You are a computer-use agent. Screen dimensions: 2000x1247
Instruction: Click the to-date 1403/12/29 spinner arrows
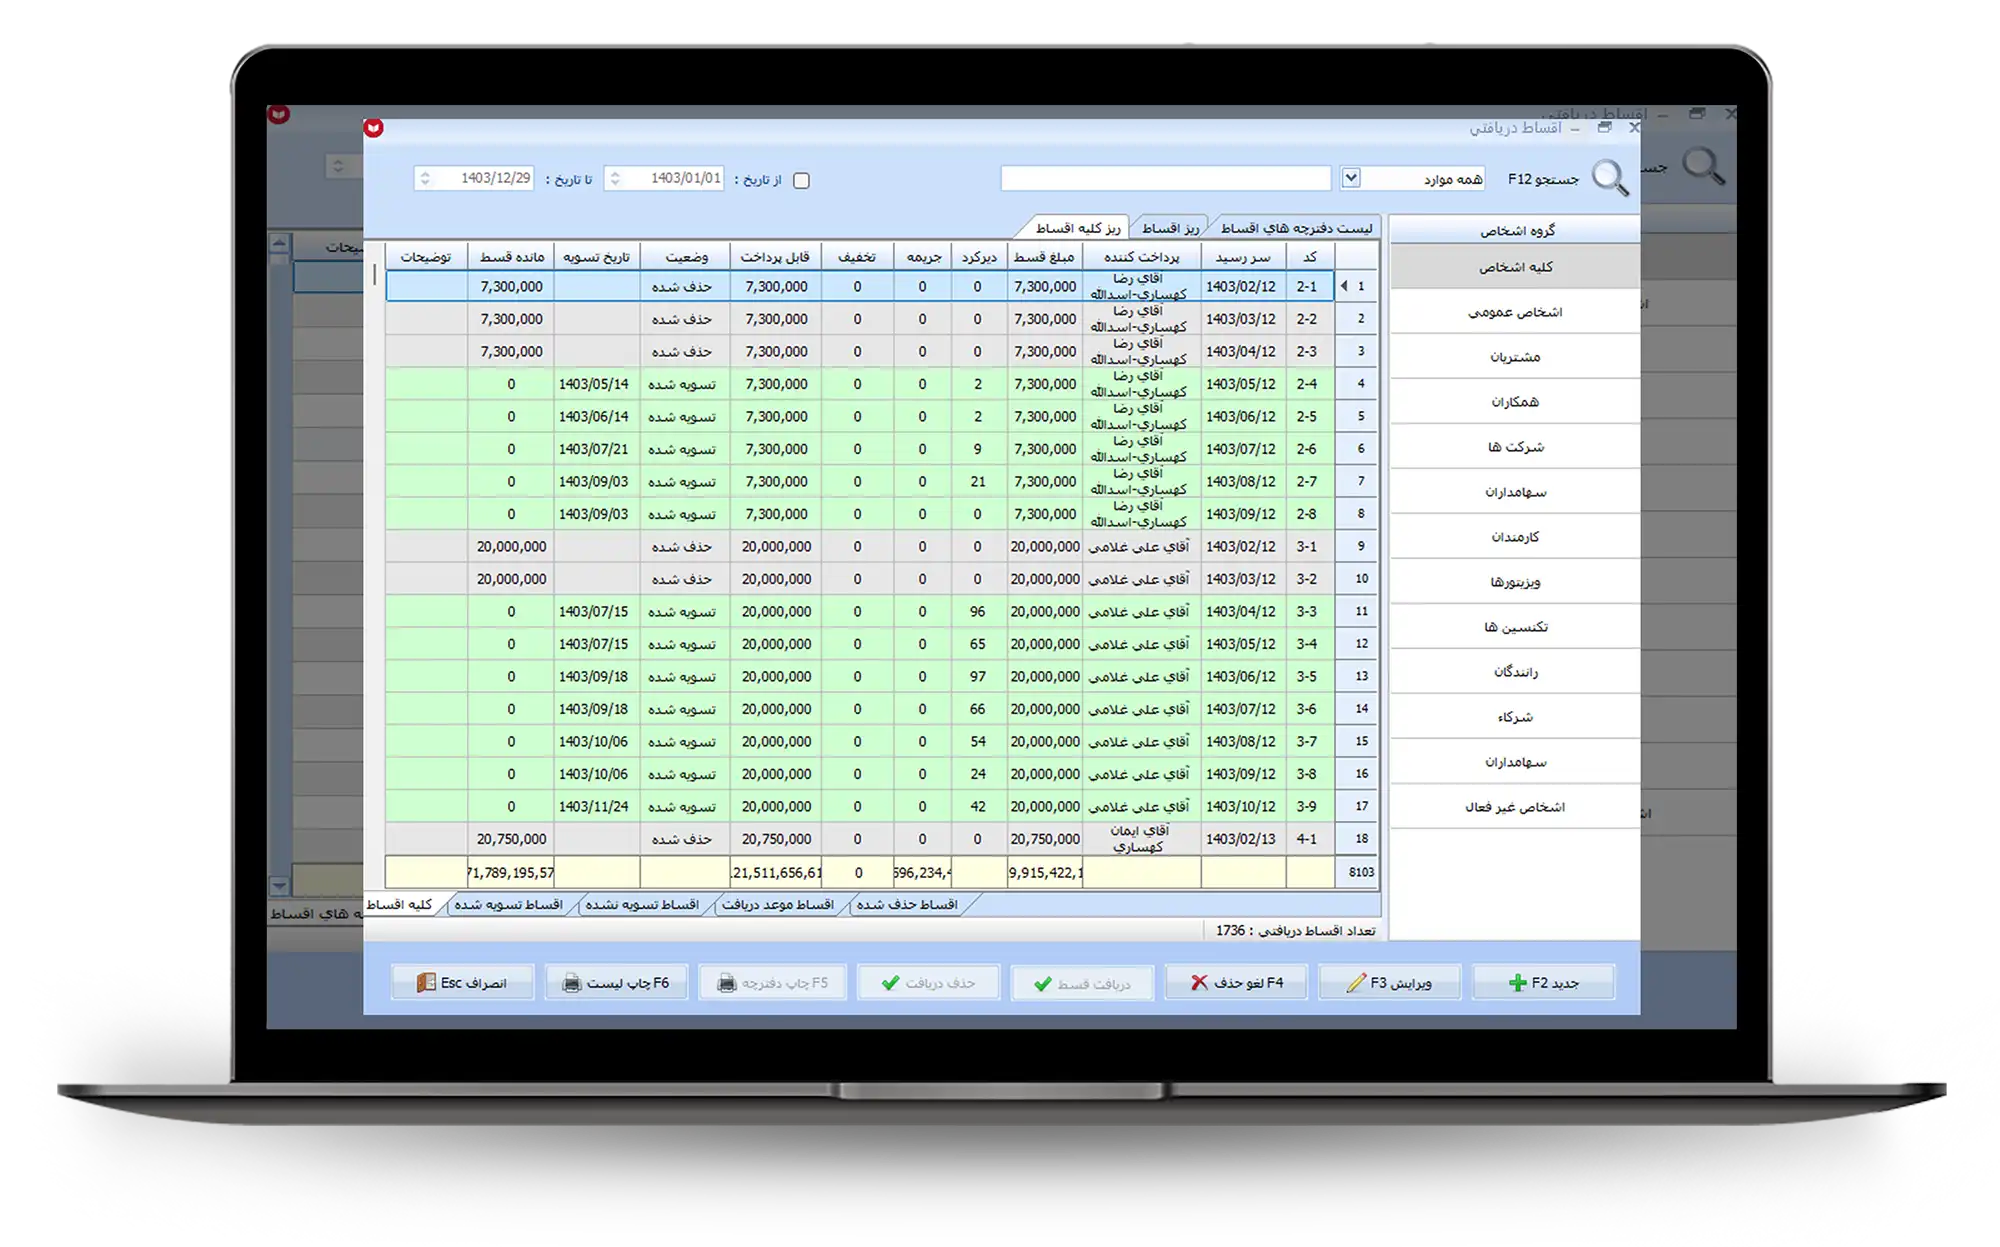[x=425, y=178]
